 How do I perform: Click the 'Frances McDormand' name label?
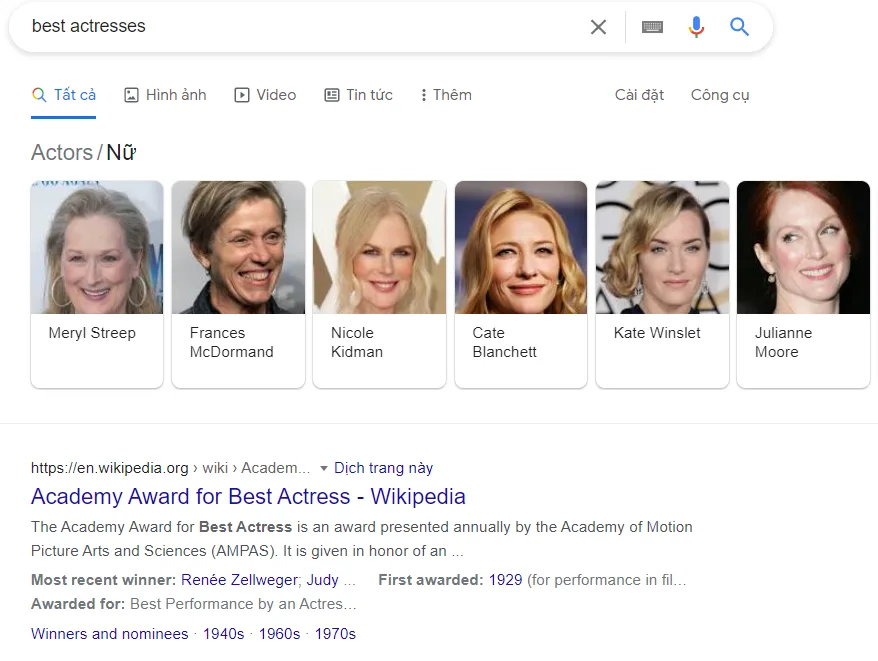[x=231, y=342]
